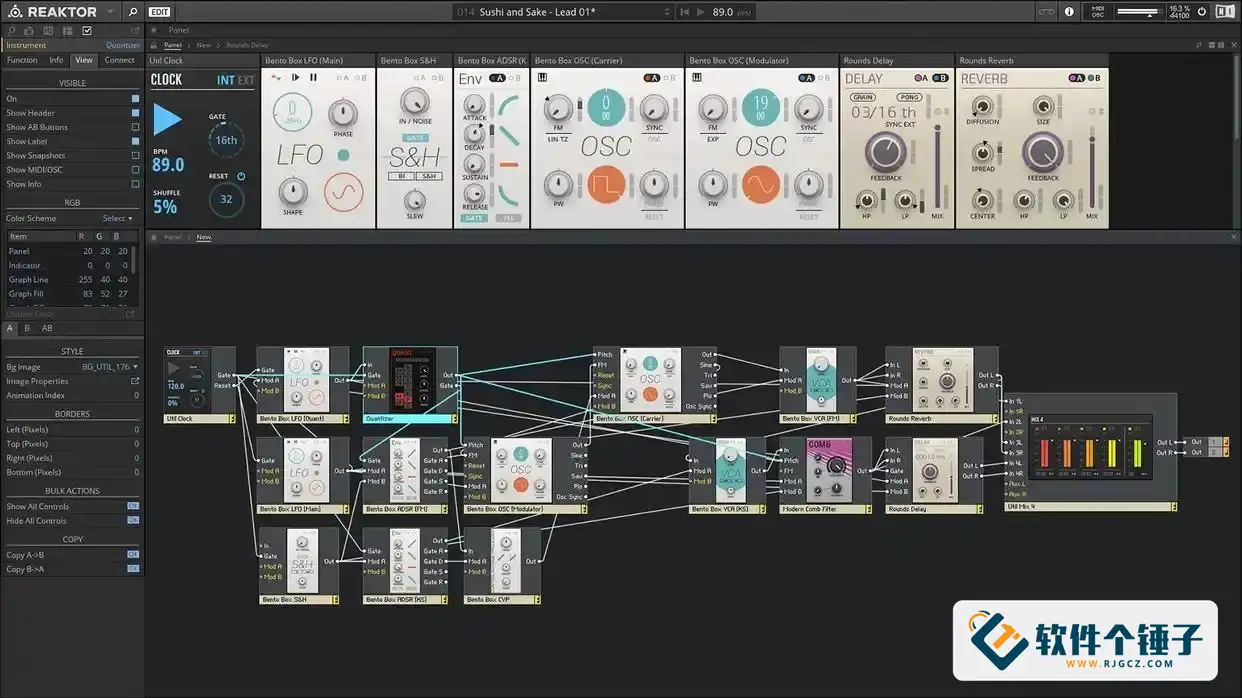Image resolution: width=1242 pixels, height=698 pixels.
Task: Click the keyboard icon on Carrier OSC panel
Action: (x=543, y=77)
